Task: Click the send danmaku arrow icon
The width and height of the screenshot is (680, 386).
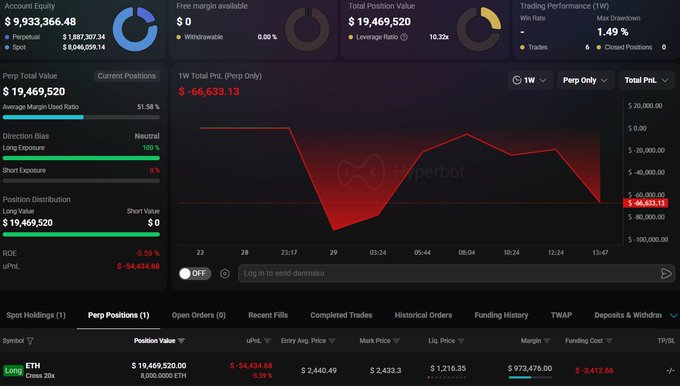Action: (x=666, y=273)
